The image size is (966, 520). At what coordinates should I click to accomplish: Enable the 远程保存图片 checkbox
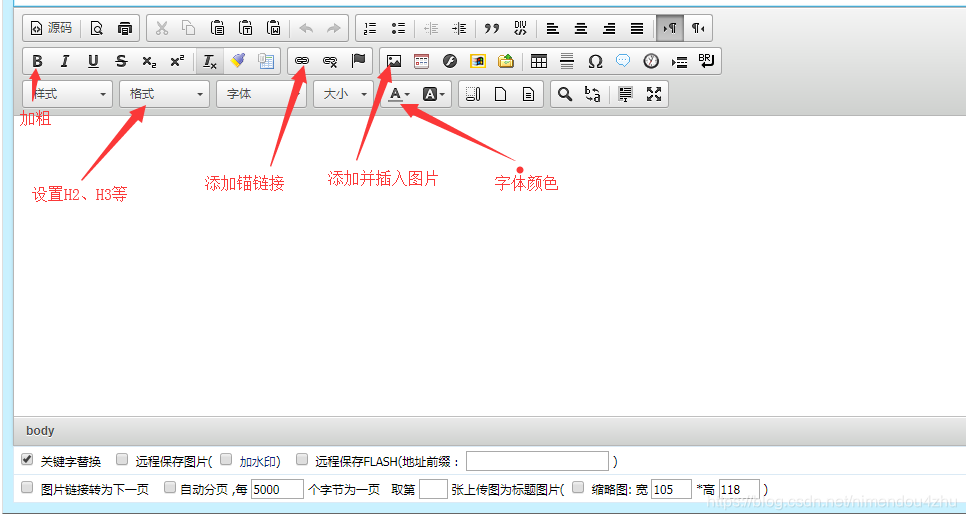(x=122, y=460)
